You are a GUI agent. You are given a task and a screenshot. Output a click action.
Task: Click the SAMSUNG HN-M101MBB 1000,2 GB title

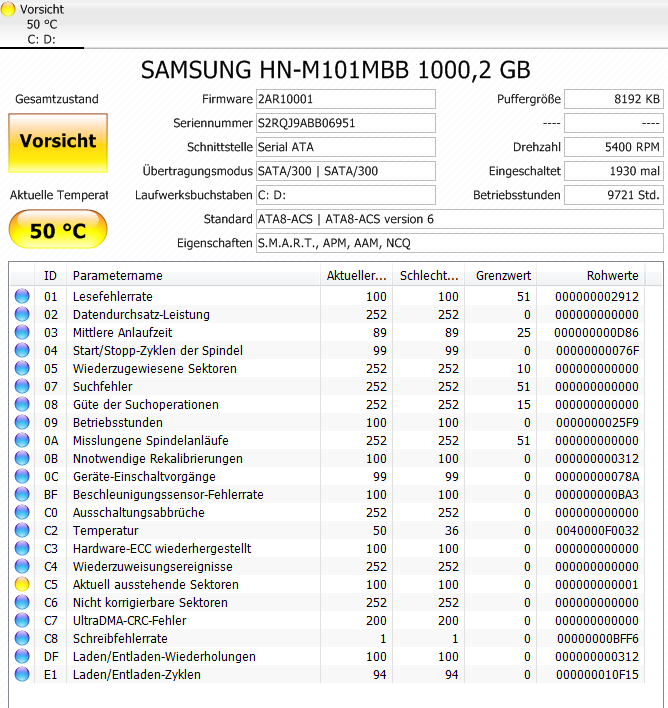click(x=335, y=70)
